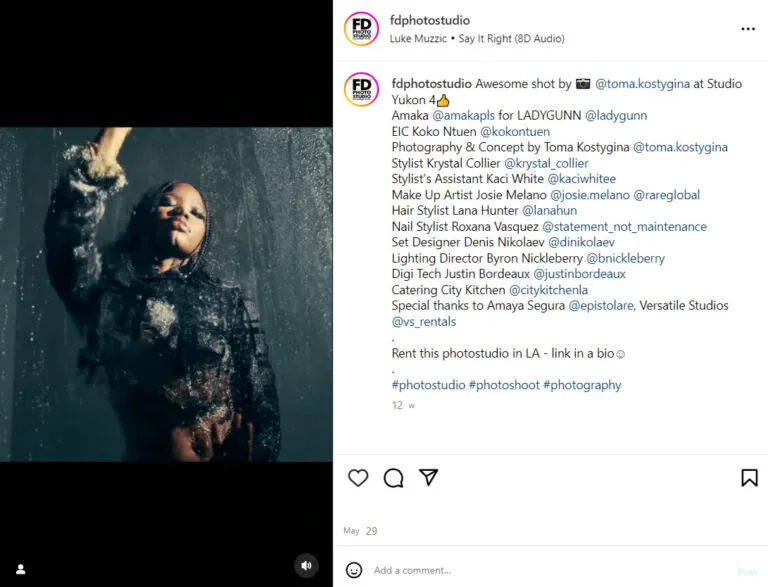Open emoji picker in comment box
Image resolution: width=768 pixels, height=587 pixels.
[354, 570]
